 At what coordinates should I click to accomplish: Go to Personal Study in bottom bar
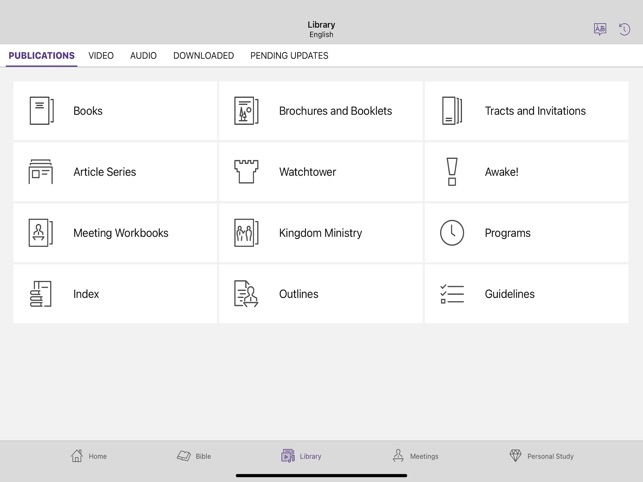[541, 456]
